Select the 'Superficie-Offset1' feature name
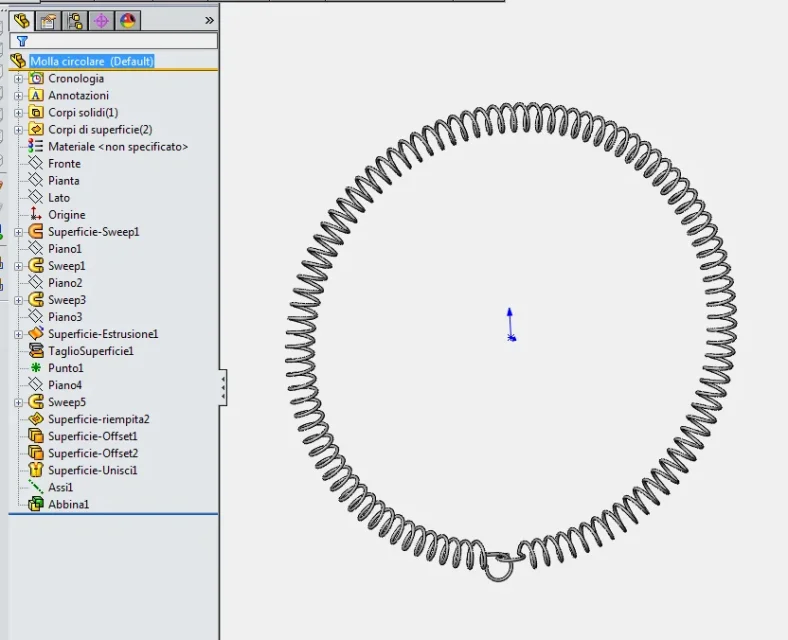 tap(93, 436)
